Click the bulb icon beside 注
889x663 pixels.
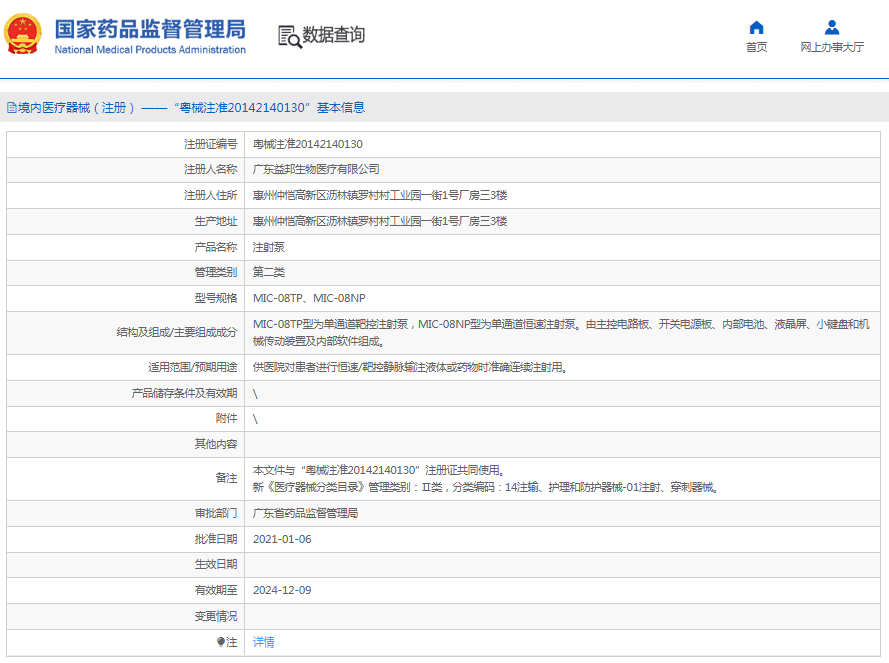coord(221,642)
